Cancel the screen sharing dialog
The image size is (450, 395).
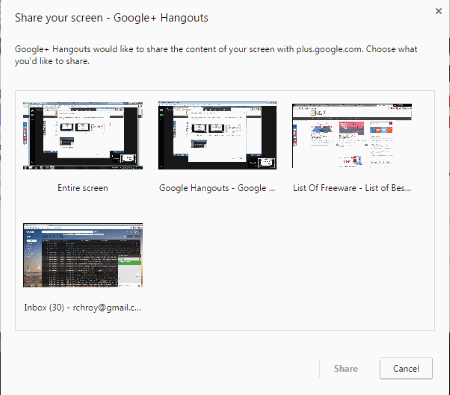[x=406, y=369]
